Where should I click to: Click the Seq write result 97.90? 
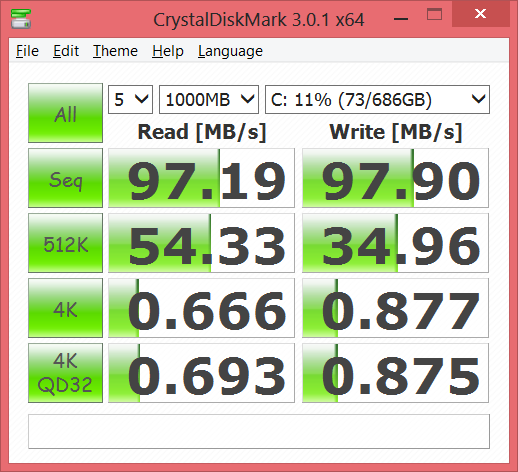(395, 178)
